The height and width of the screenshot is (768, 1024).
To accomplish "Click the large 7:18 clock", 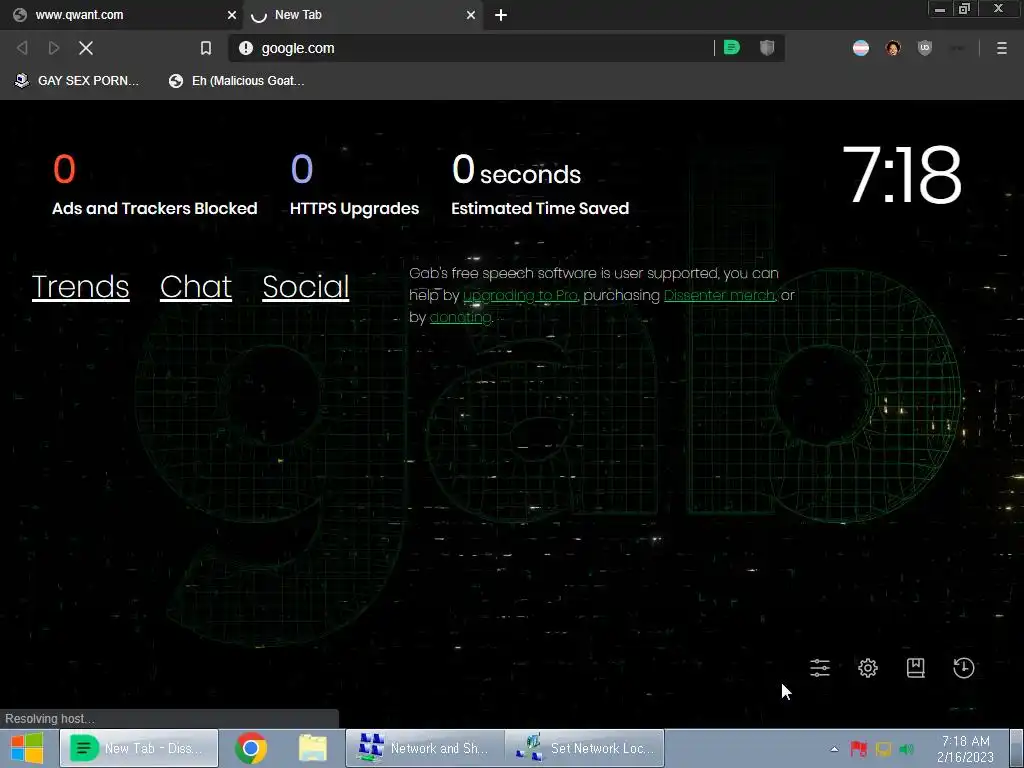I will 903,174.
